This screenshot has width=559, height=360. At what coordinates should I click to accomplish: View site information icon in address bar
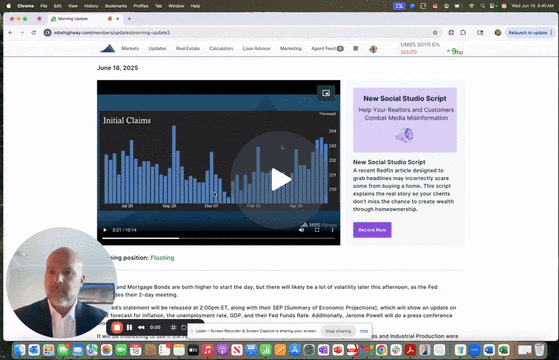(47, 33)
